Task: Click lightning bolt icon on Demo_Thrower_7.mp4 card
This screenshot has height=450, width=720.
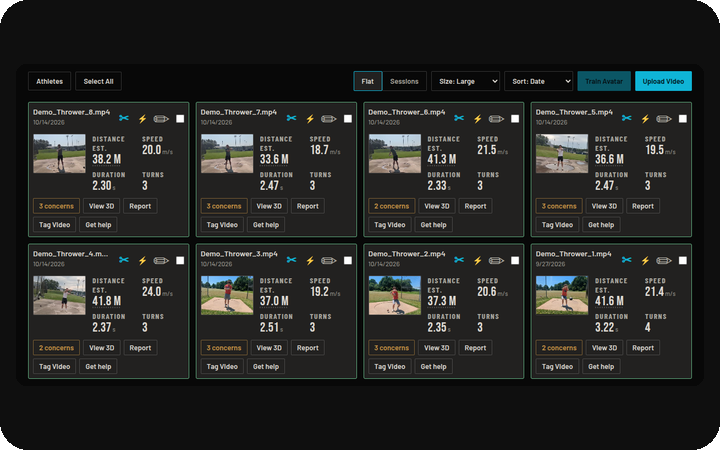Action: coord(310,119)
